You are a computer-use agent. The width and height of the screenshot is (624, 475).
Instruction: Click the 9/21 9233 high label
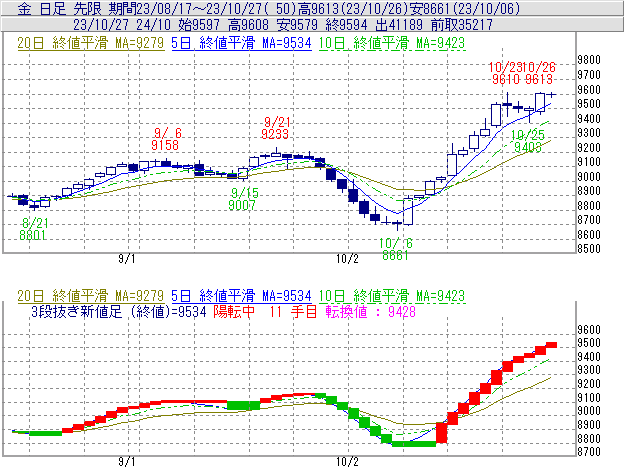pyautogui.click(x=275, y=128)
